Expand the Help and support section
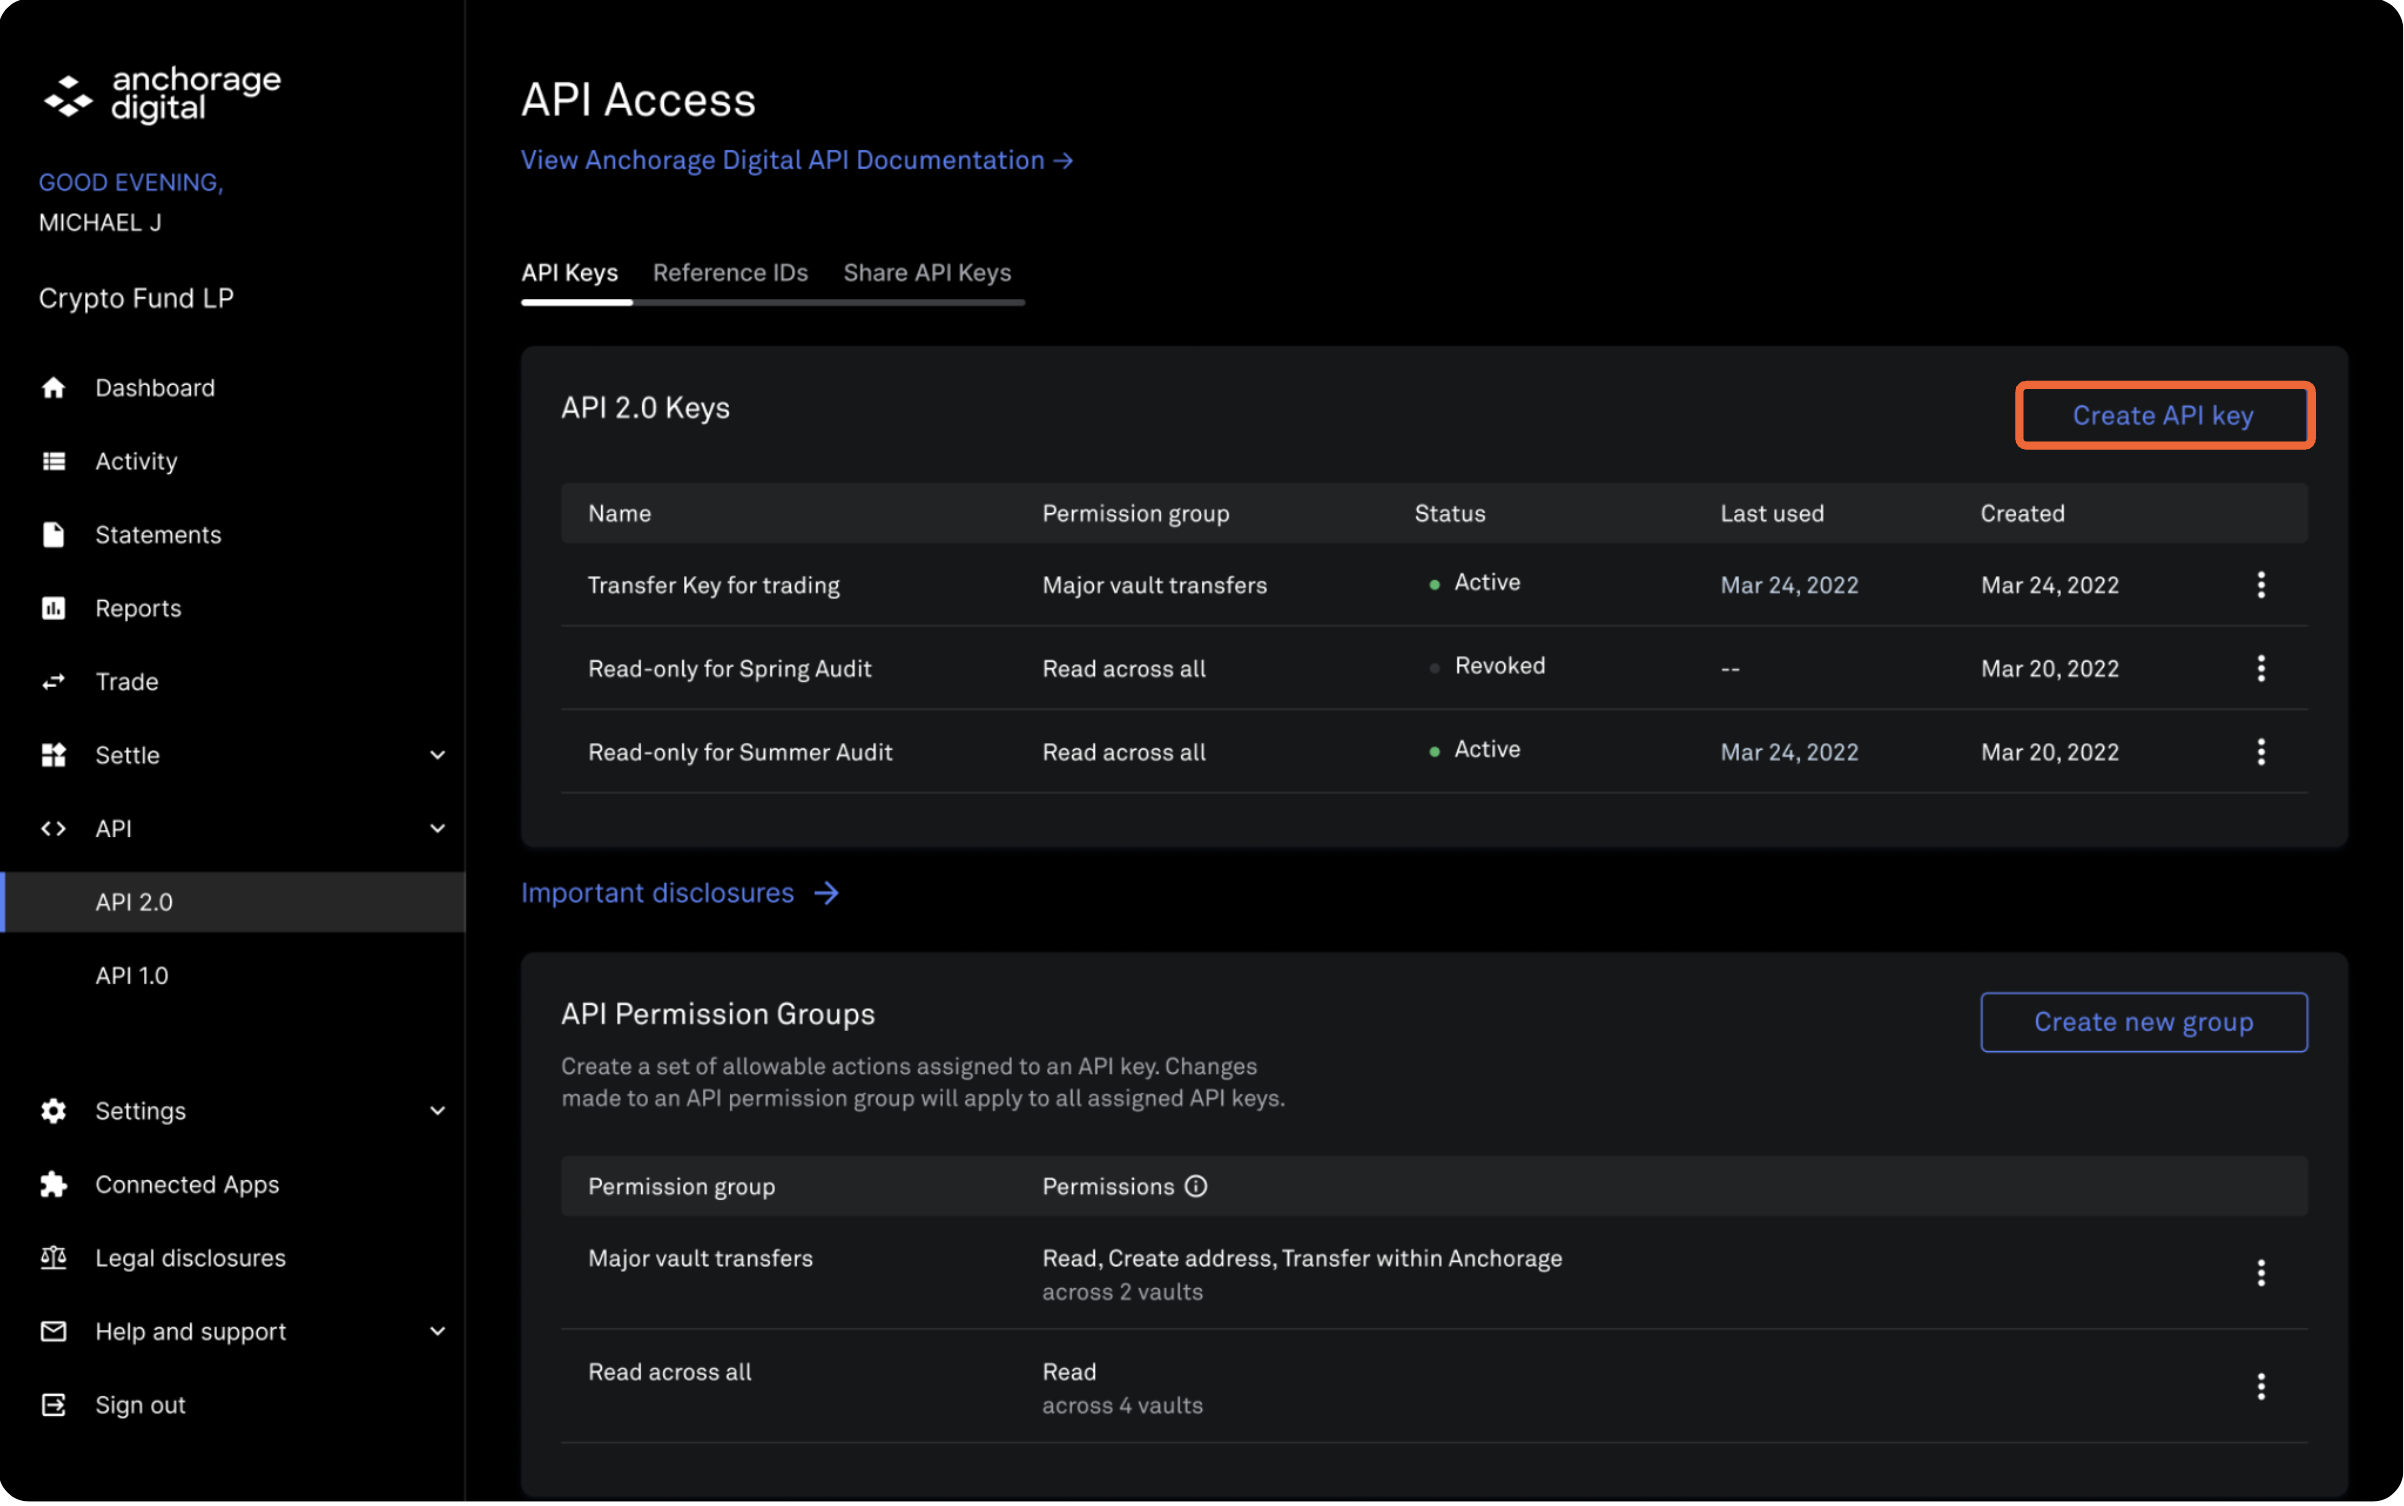Viewport: 2404px width, 1506px height. tap(437, 1331)
